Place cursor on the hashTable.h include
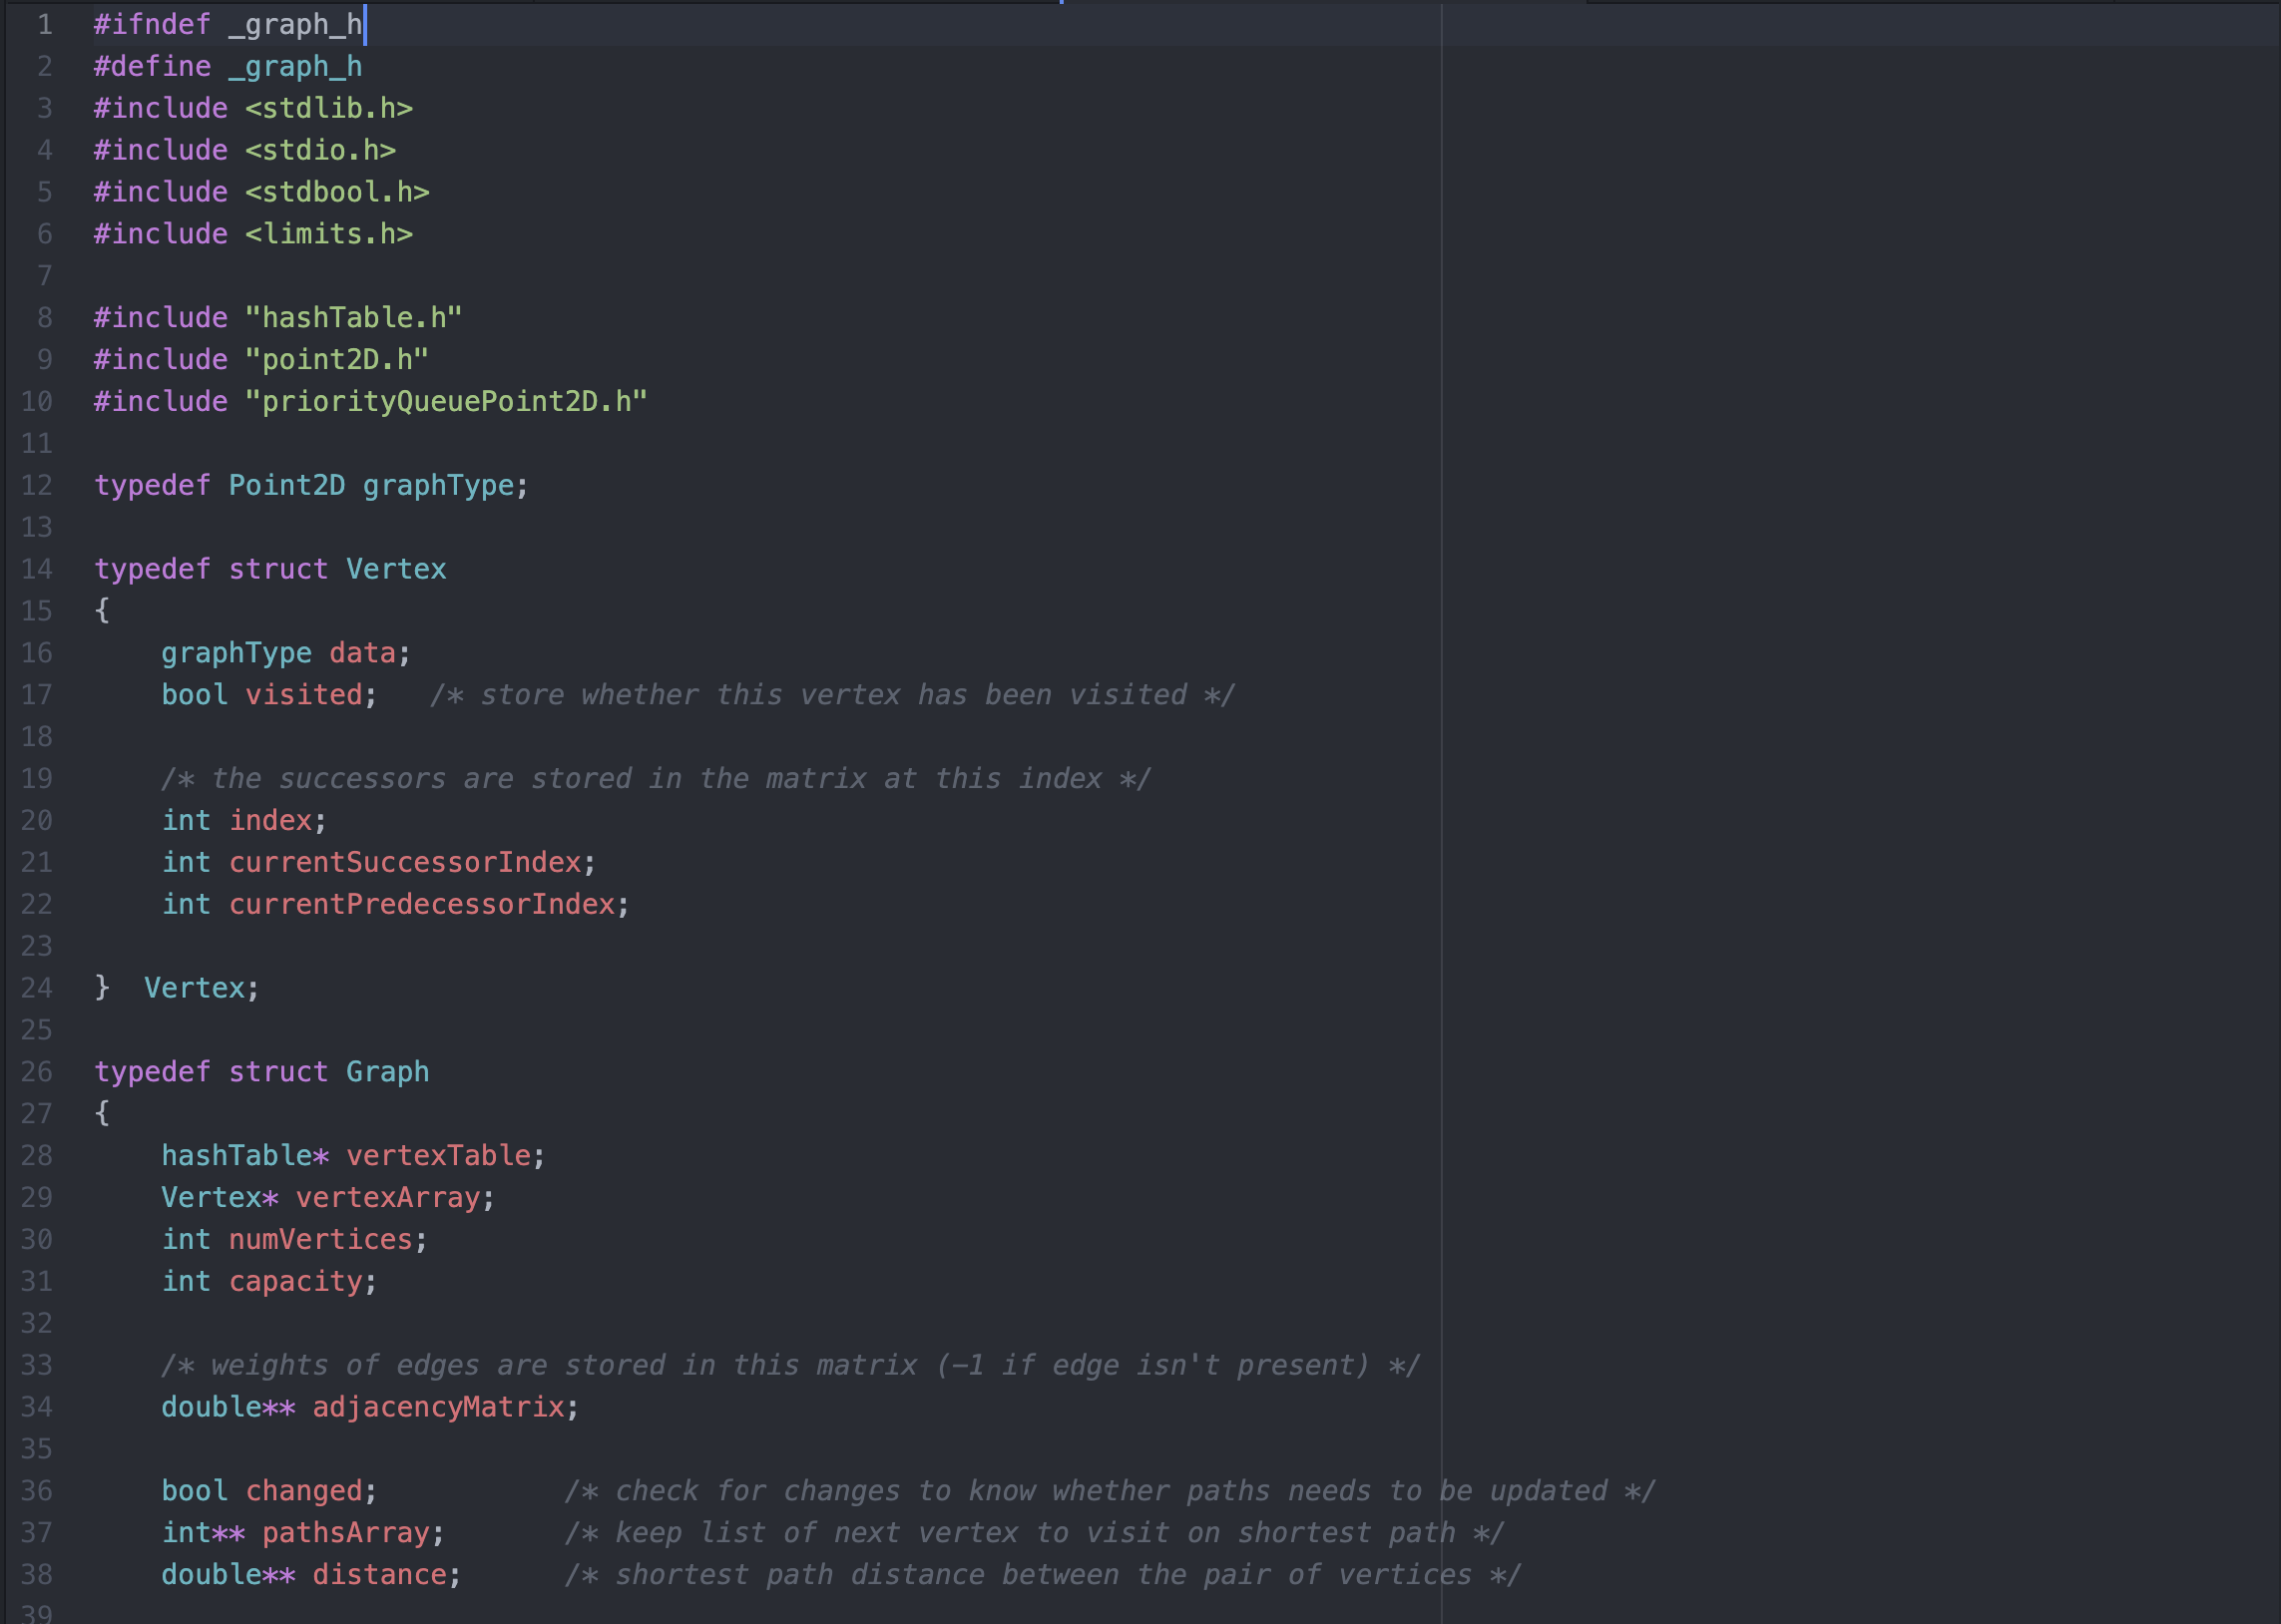The image size is (2281, 1624). point(353,318)
